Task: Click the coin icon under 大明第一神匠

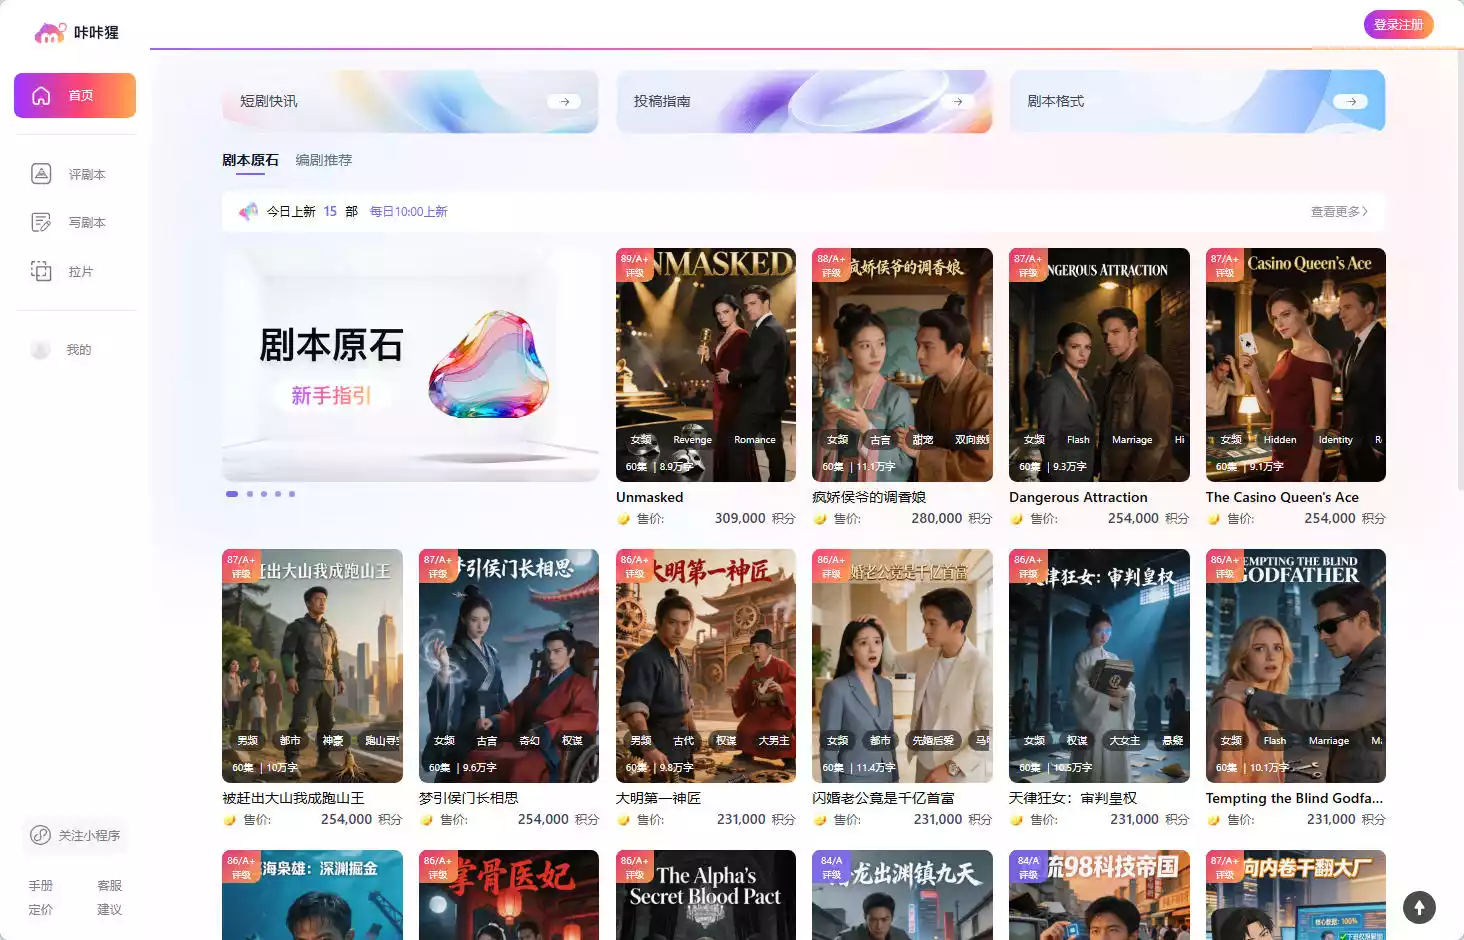Action: pyautogui.click(x=624, y=820)
